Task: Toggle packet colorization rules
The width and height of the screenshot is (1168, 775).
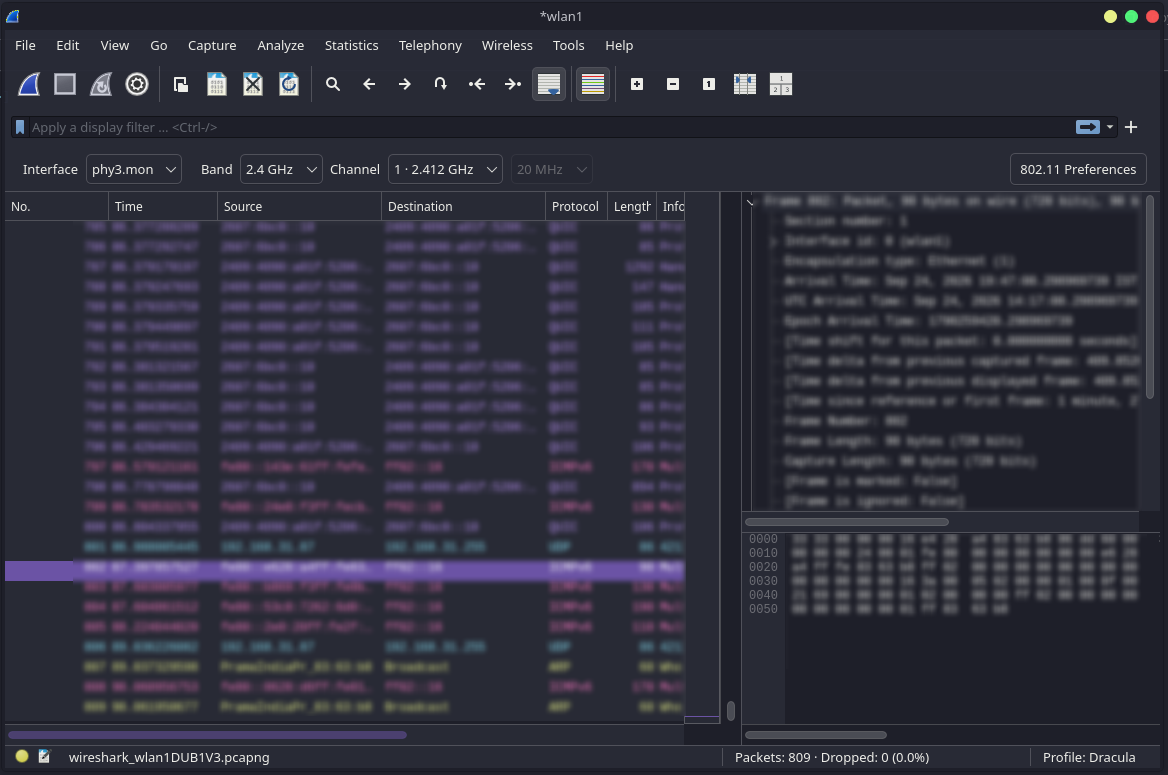Action: coord(593,84)
